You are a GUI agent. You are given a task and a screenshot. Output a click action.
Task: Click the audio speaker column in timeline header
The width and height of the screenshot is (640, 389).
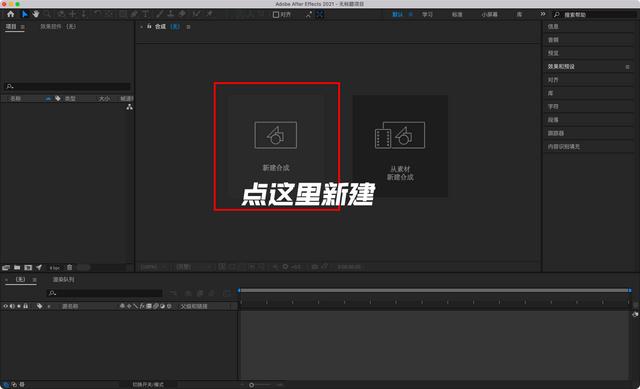tap(12, 306)
